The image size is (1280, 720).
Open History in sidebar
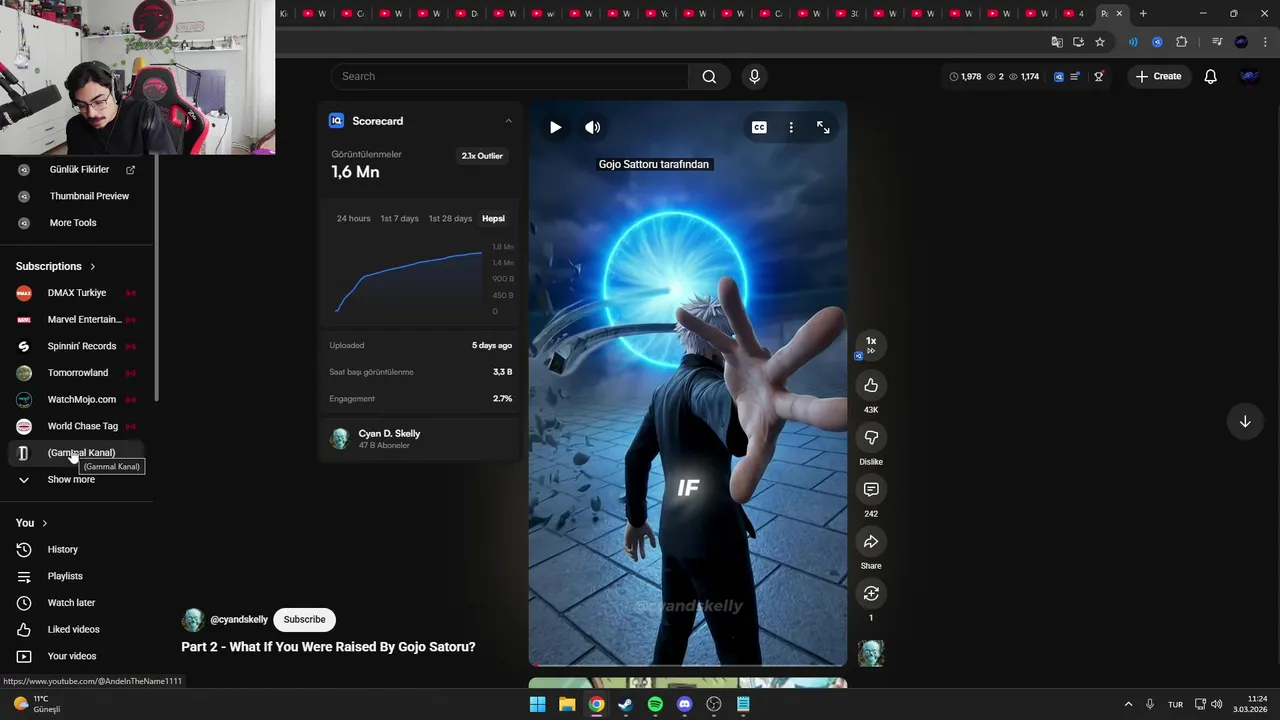point(76,549)
